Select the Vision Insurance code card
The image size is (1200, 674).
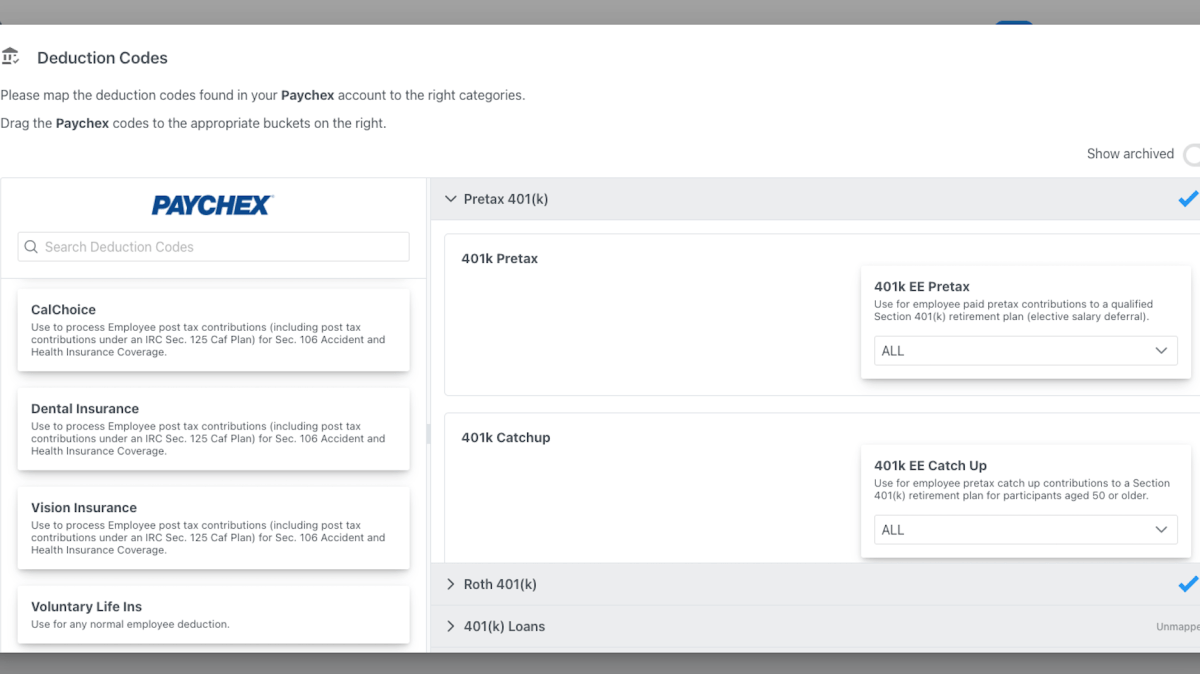[x=213, y=528]
